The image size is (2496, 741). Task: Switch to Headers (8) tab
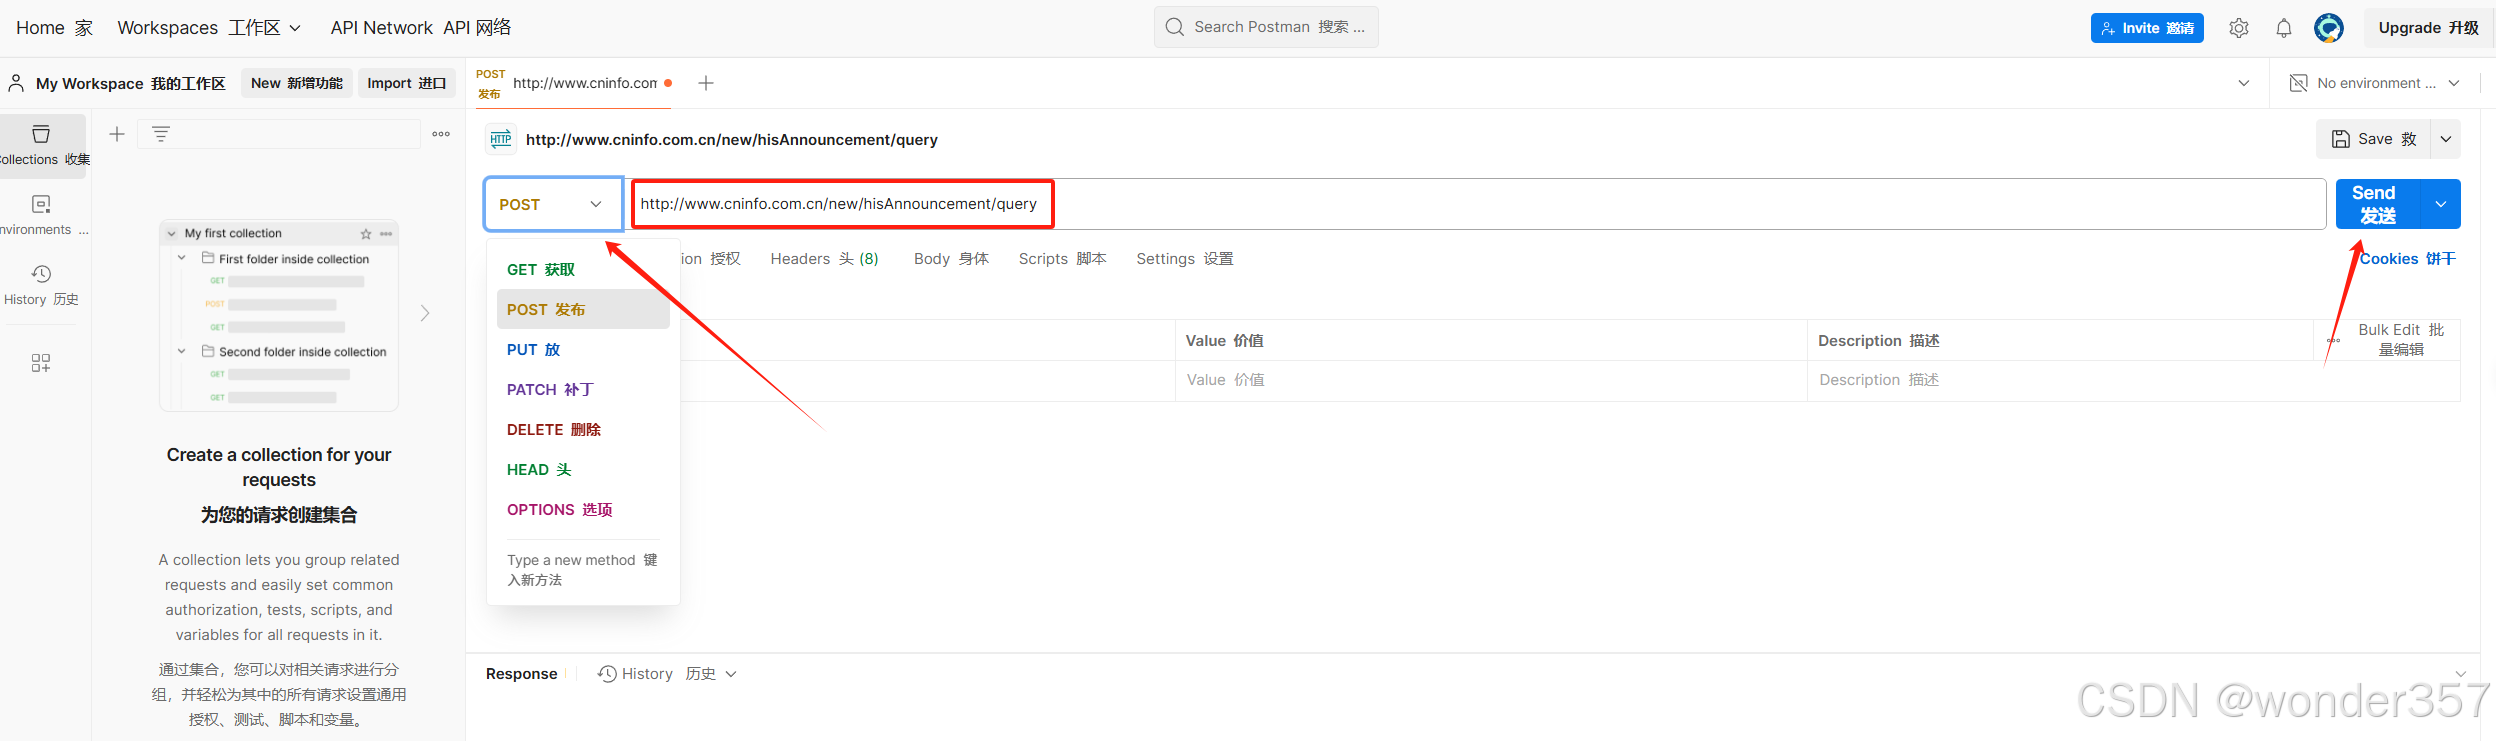tap(824, 259)
